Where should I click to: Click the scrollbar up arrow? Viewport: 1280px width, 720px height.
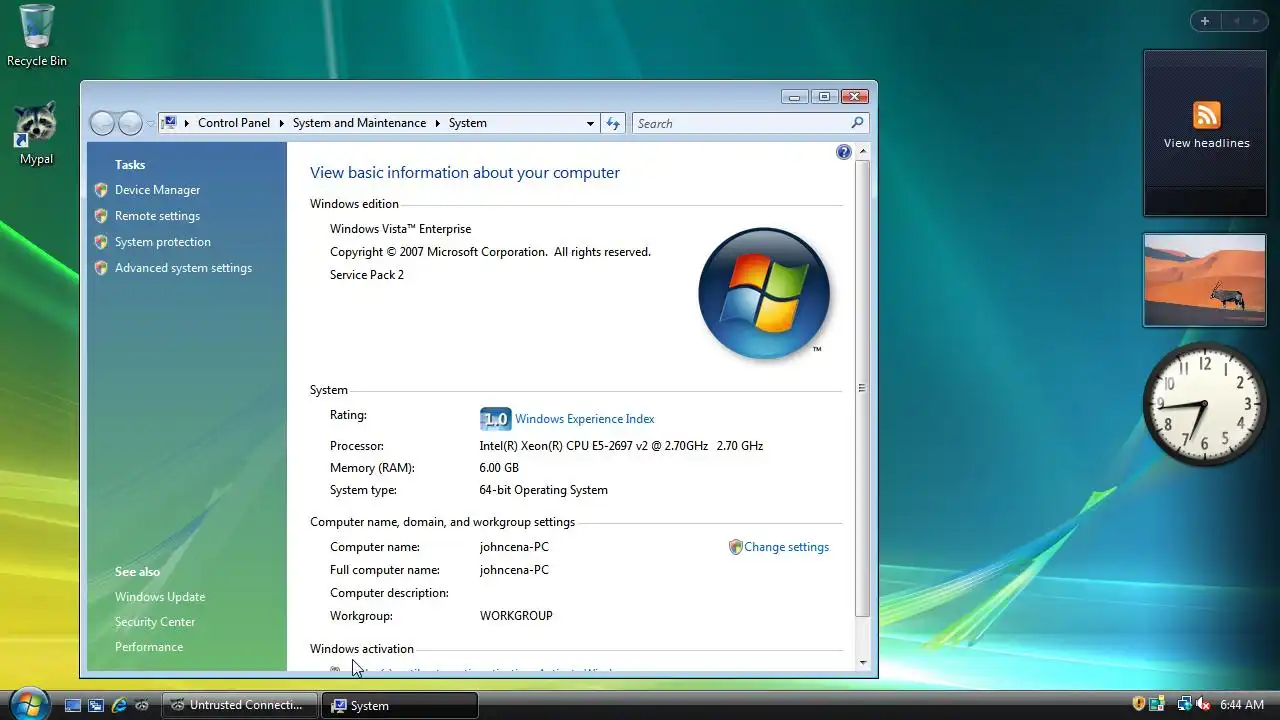point(863,151)
